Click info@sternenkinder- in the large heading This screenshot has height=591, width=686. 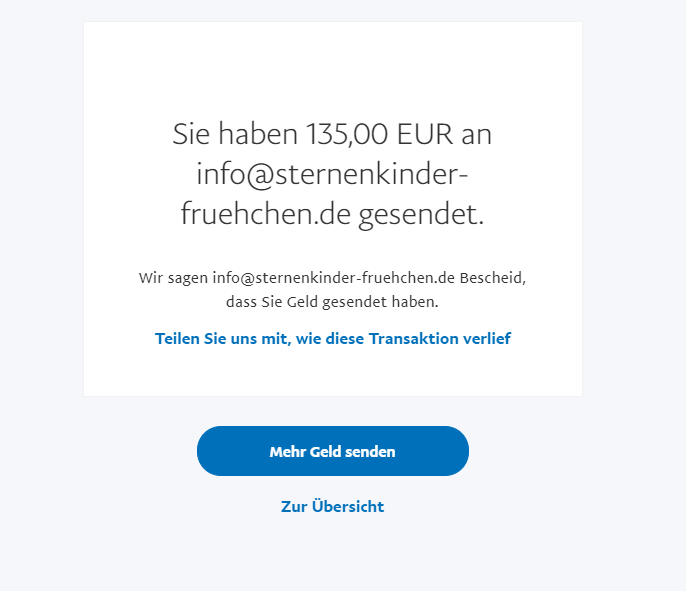coord(332,174)
